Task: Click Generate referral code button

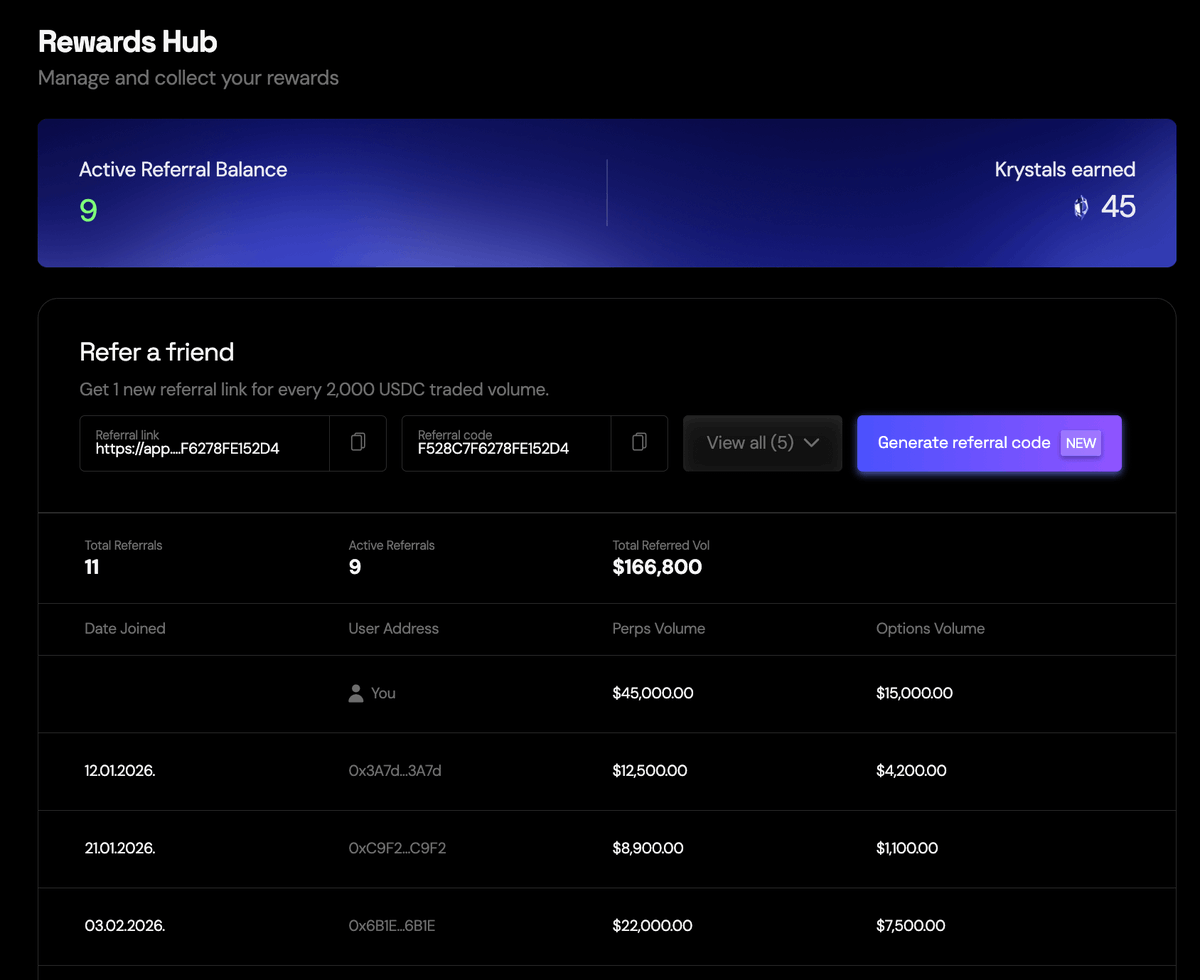Action: (989, 443)
